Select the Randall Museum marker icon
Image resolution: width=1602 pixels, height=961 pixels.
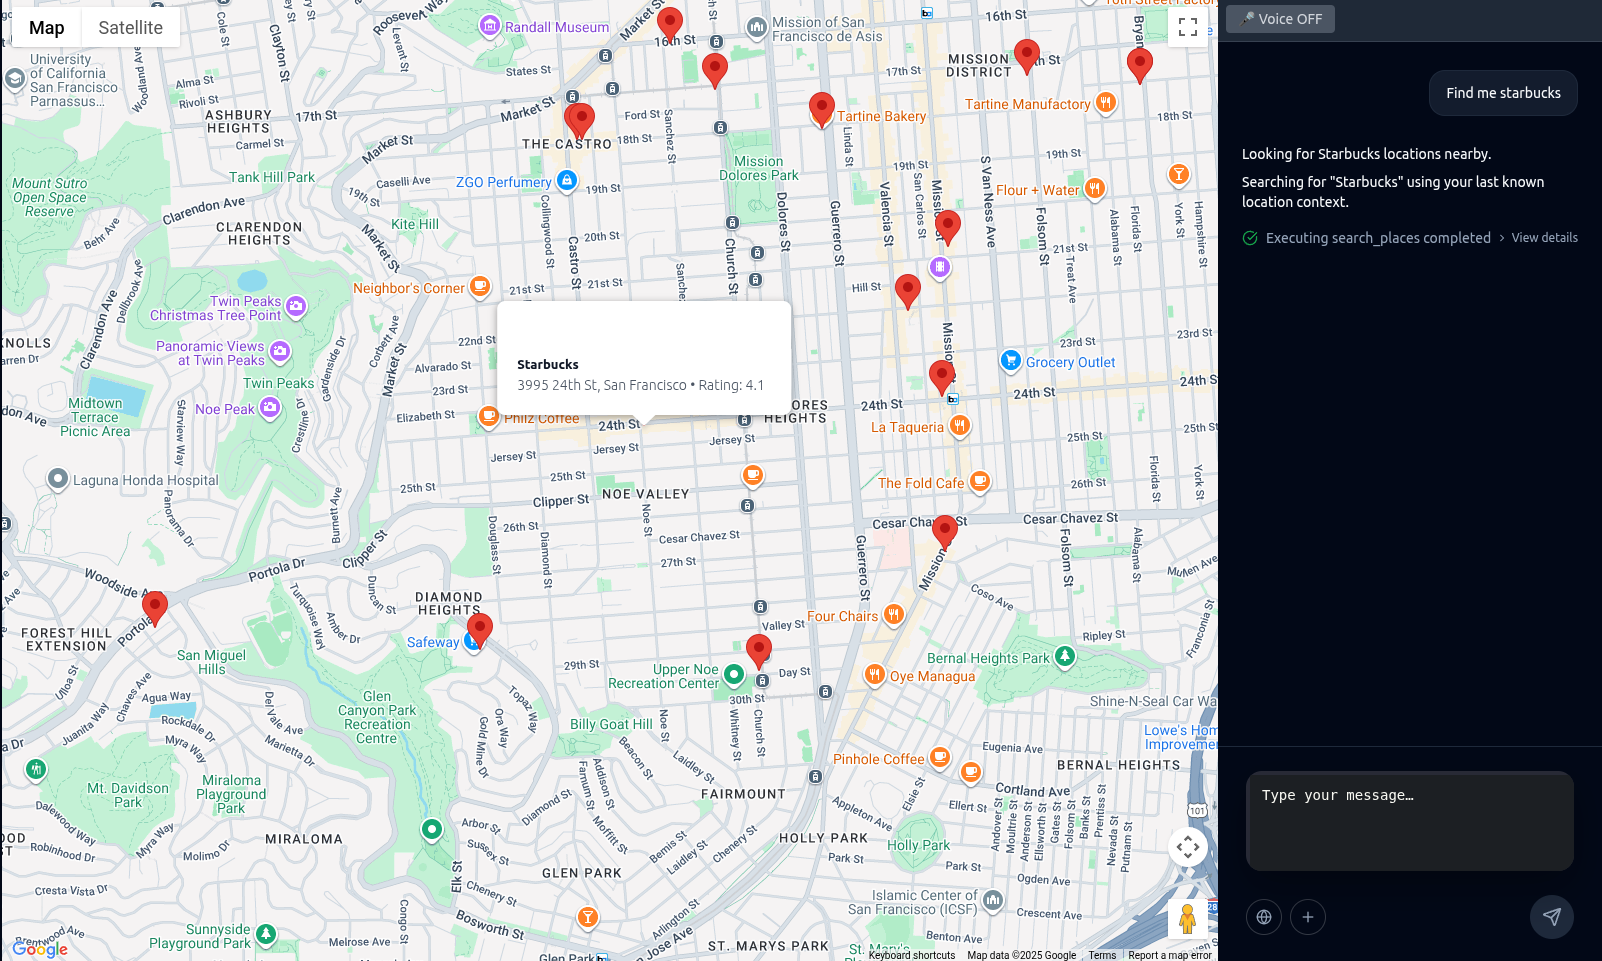[489, 25]
